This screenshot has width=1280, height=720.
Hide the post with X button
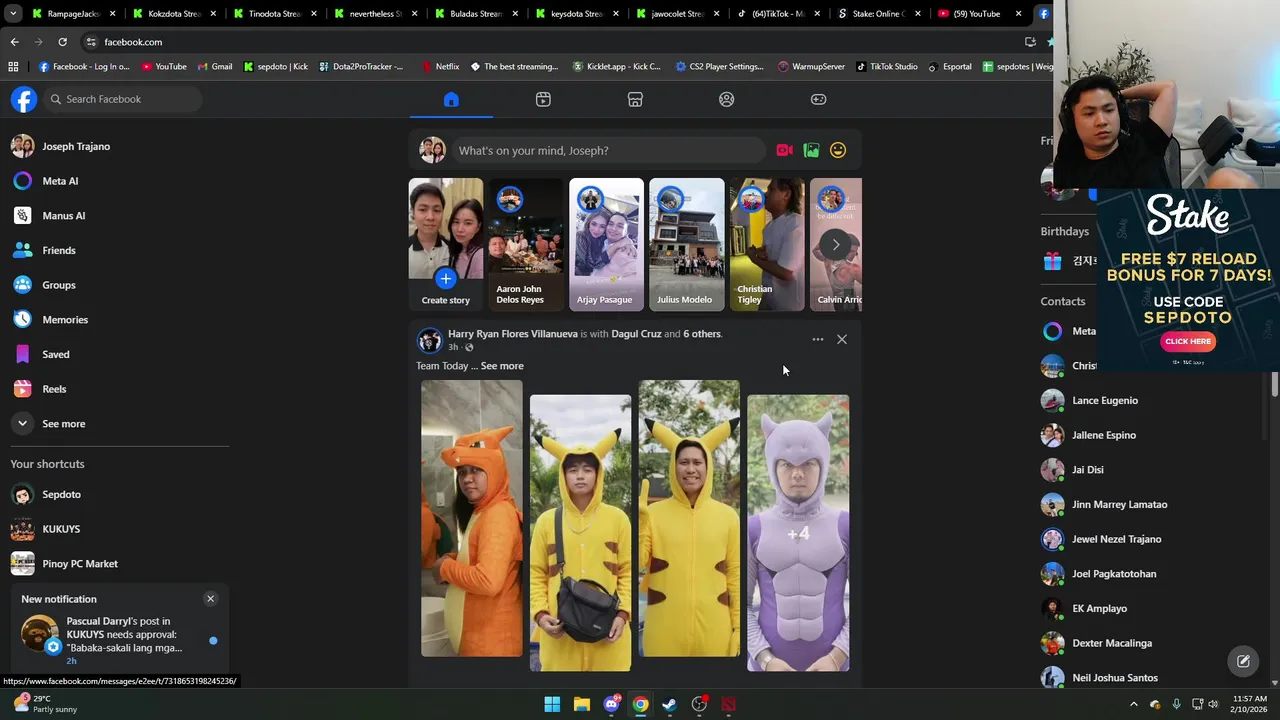(x=842, y=339)
